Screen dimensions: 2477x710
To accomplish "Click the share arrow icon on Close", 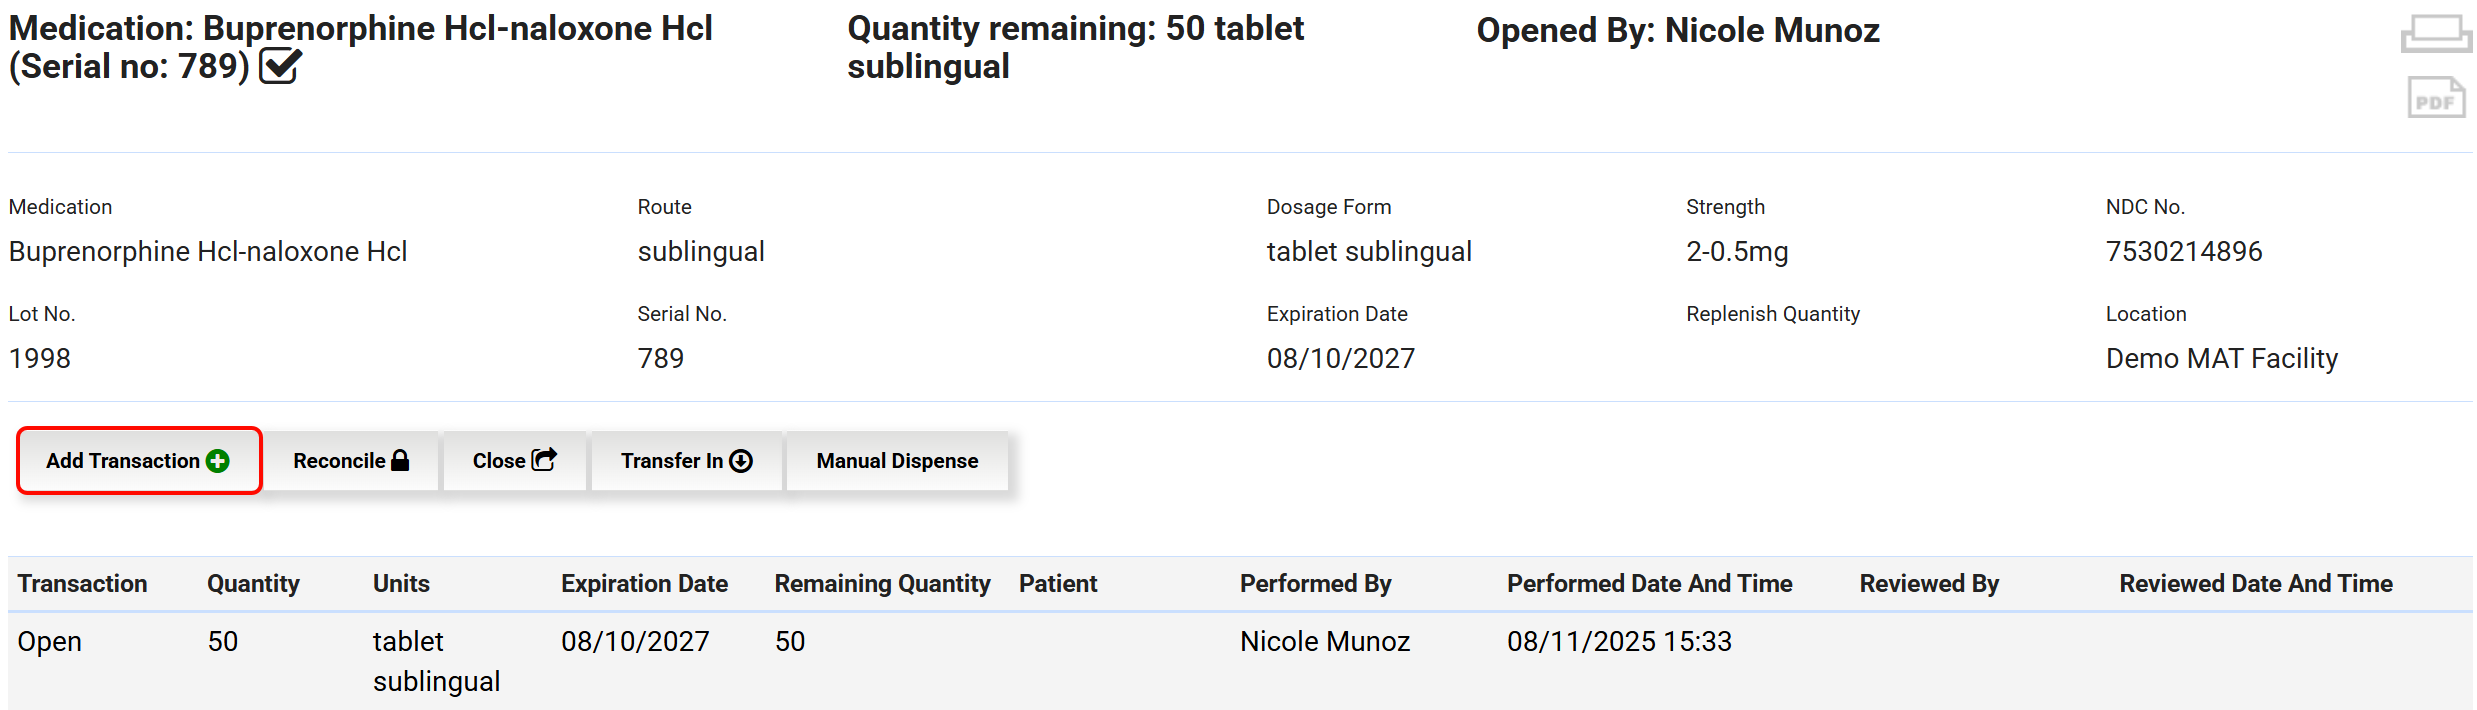I will pyautogui.click(x=544, y=459).
